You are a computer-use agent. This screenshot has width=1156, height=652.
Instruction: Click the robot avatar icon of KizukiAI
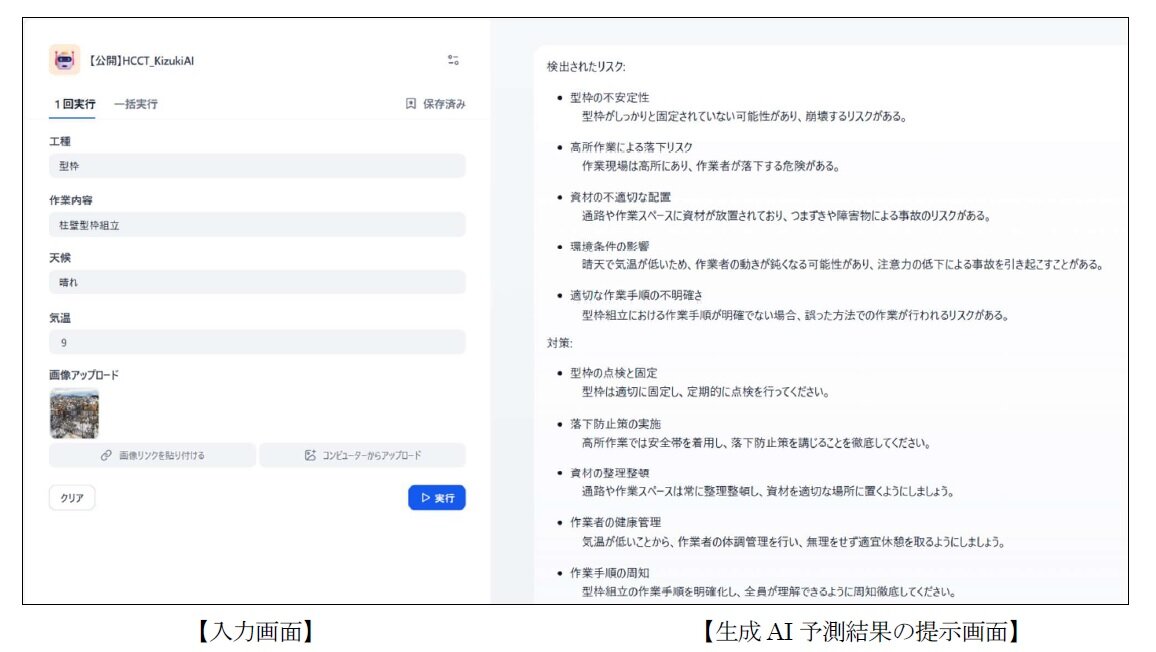click(65, 60)
